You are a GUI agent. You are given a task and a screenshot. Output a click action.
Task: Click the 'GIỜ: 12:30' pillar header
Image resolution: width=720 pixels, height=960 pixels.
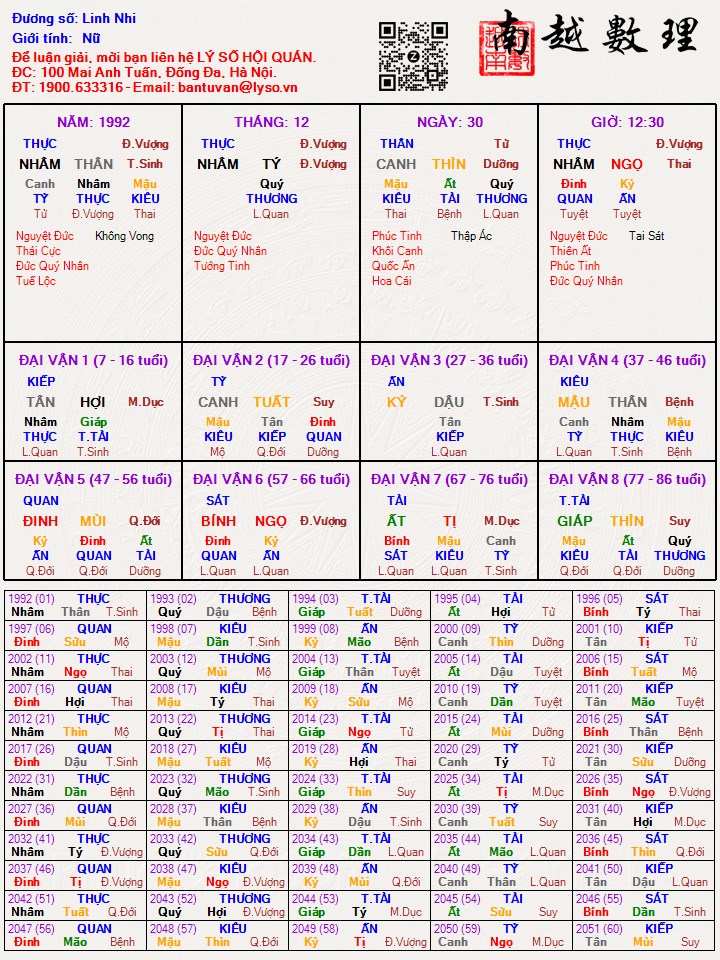click(628, 122)
